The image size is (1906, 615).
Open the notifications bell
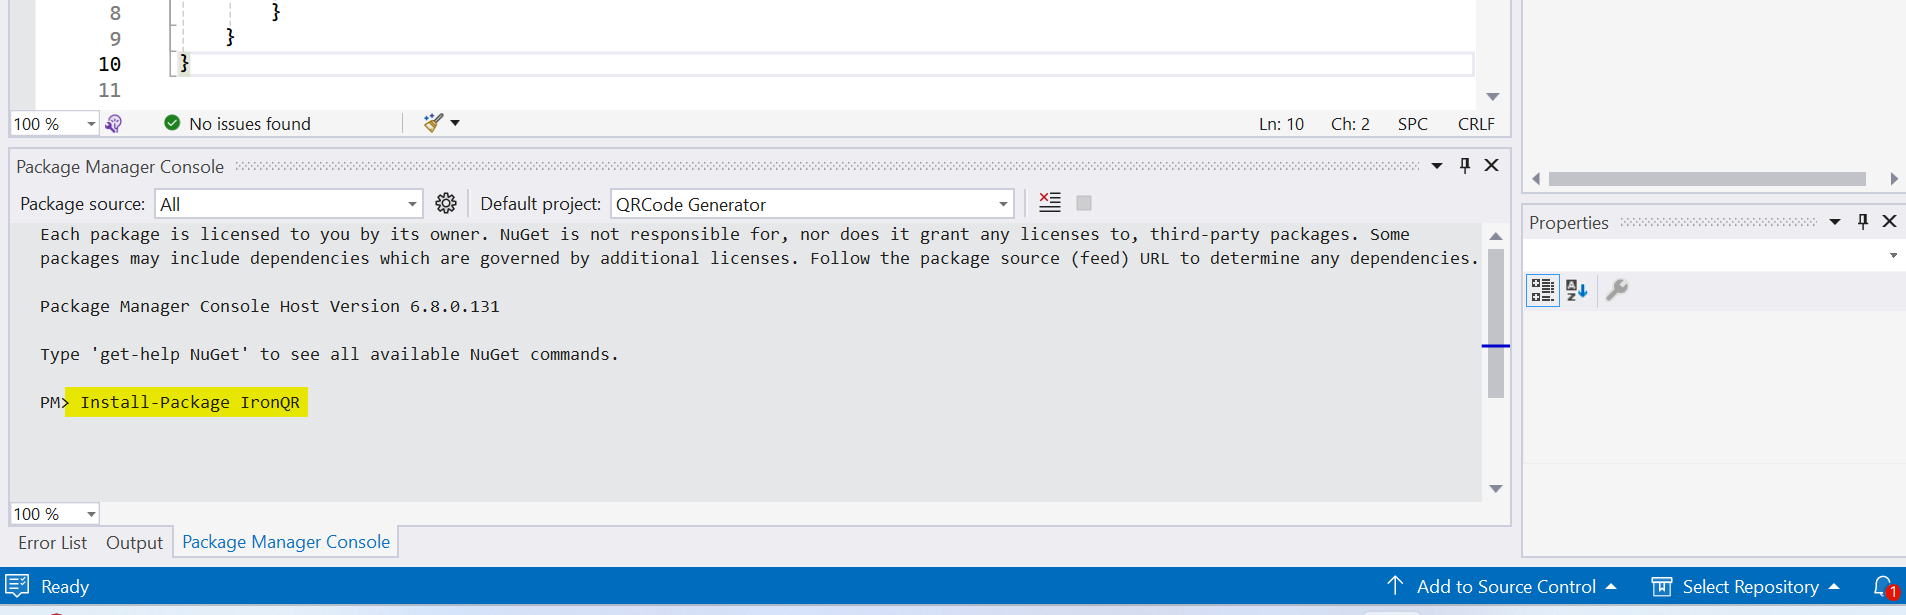pos(1883,587)
